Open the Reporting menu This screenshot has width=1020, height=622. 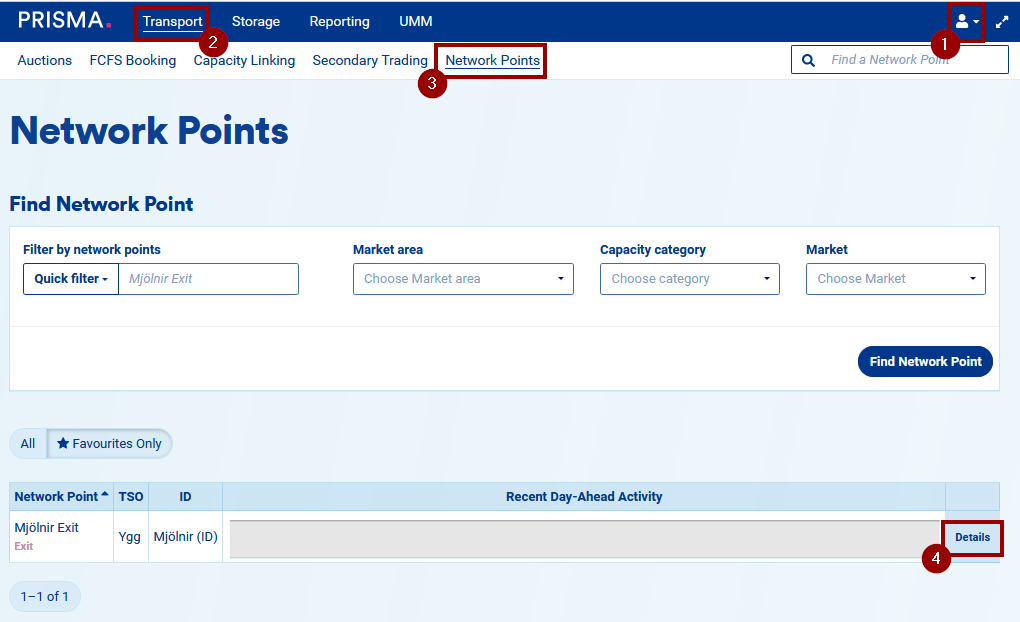pyautogui.click(x=339, y=21)
